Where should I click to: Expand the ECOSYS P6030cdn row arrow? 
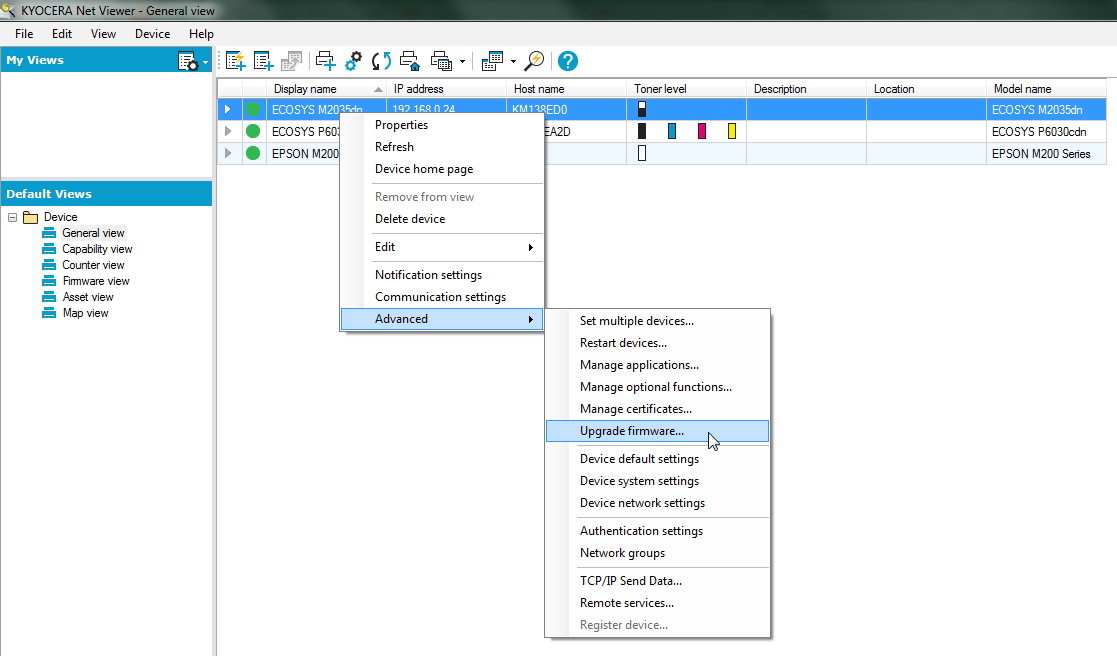[228, 131]
